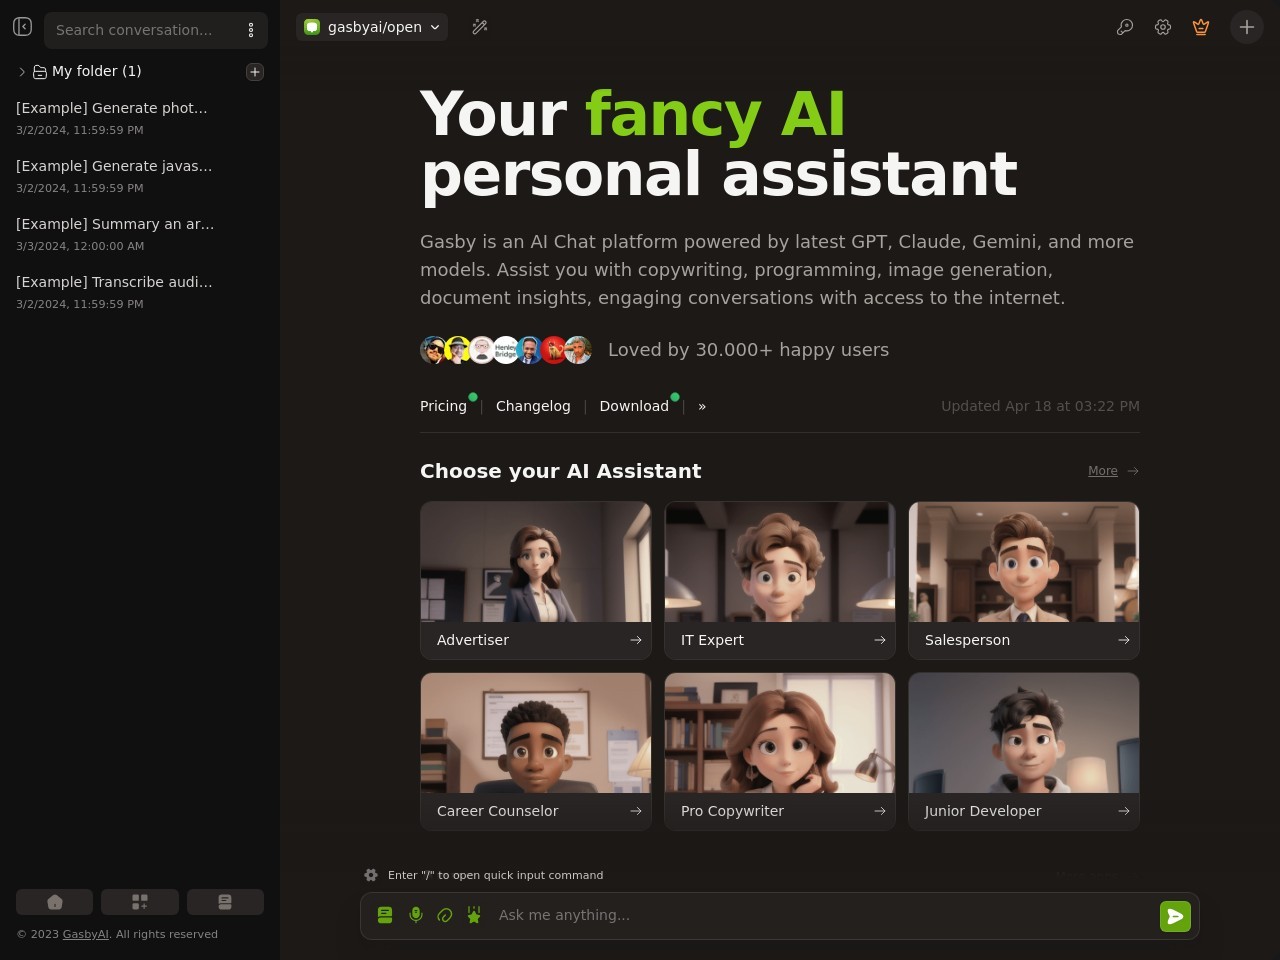
Task: Collapse the sidebar panel icon
Action: click(23, 27)
